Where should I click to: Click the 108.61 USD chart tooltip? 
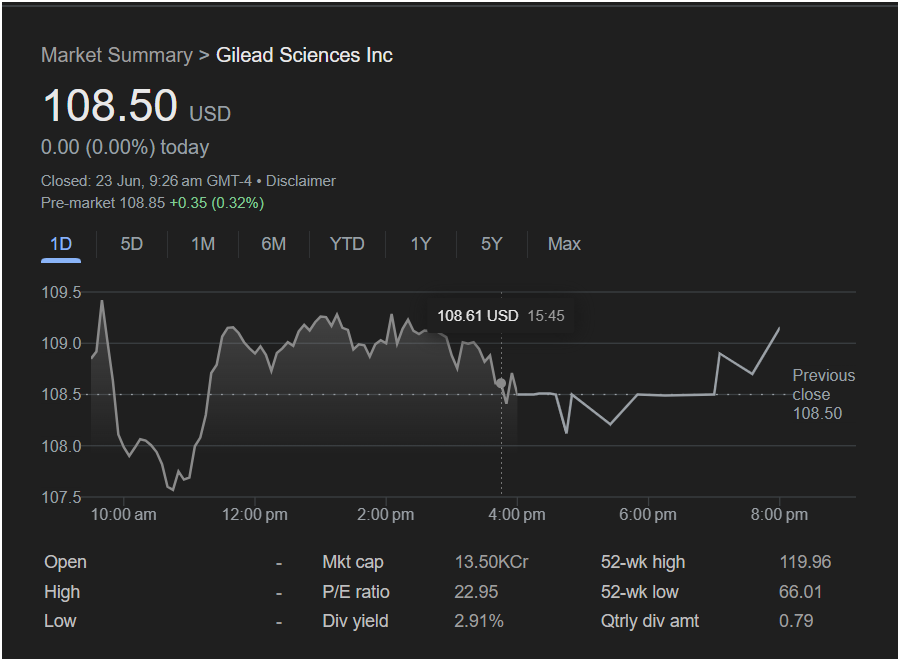coord(501,316)
